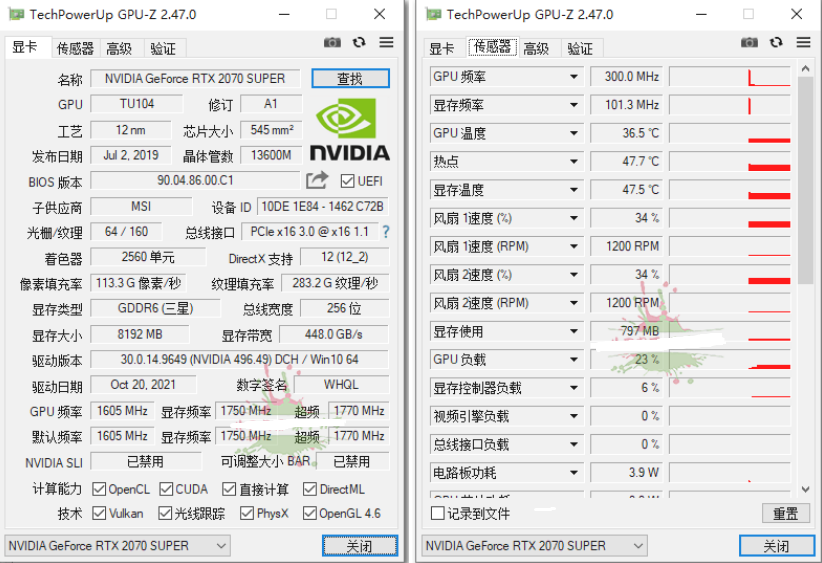
Task: Toggle the UEFI checkbox
Action: 348,181
